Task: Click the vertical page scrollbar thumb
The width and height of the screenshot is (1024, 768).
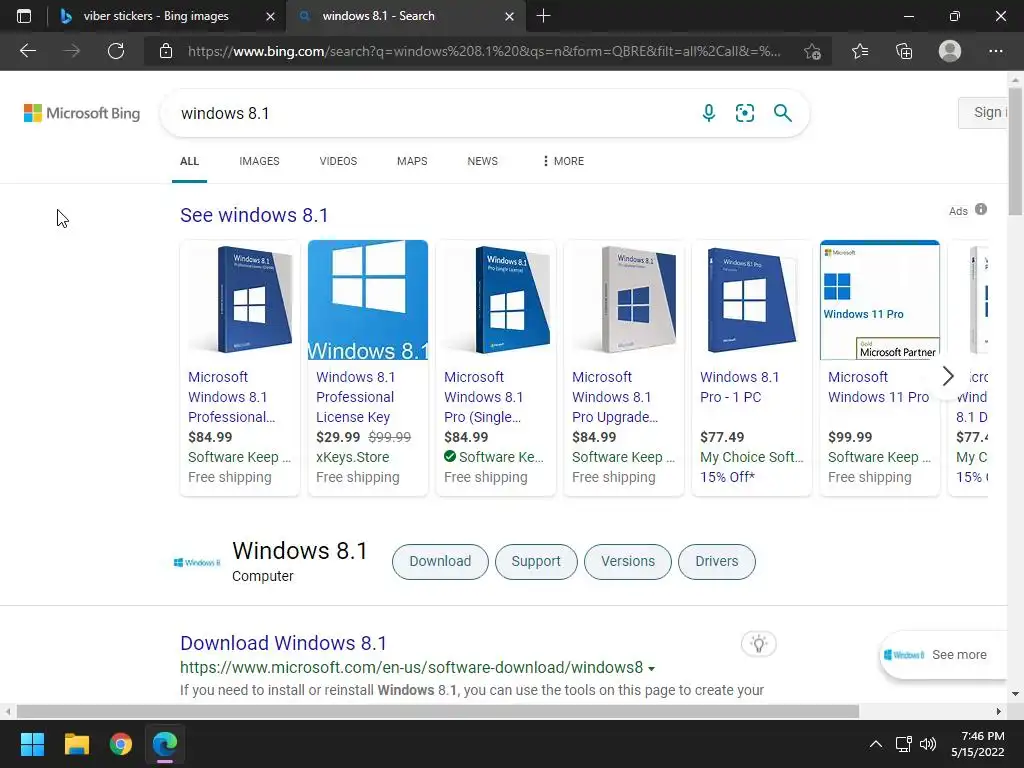Action: [1016, 150]
